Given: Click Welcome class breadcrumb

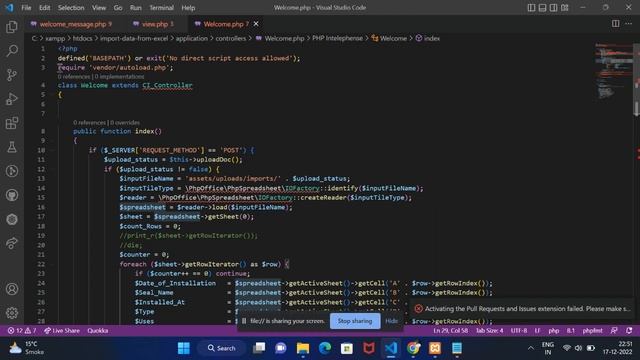Looking at the screenshot, I should [x=389, y=38].
